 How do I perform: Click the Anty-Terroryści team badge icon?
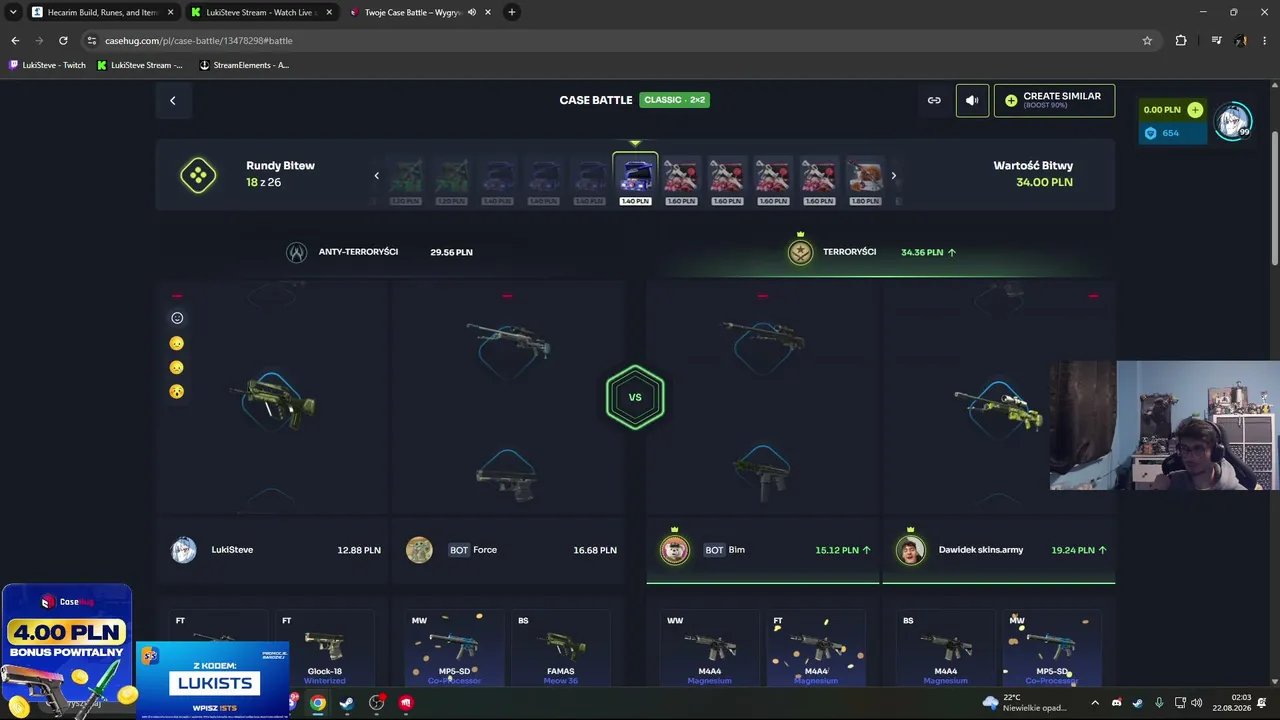(296, 252)
